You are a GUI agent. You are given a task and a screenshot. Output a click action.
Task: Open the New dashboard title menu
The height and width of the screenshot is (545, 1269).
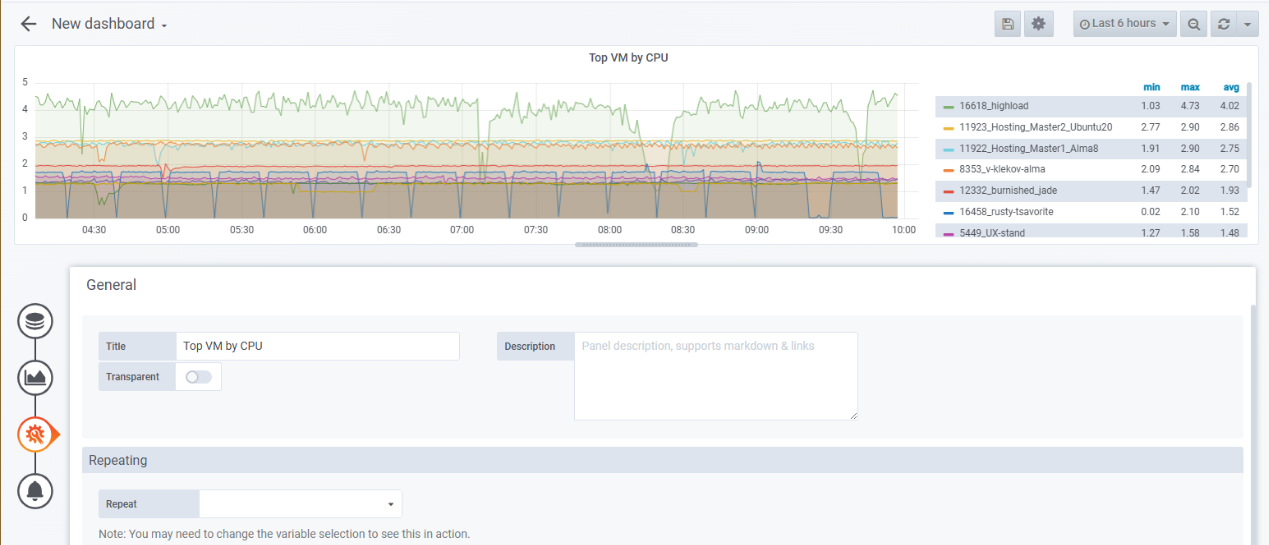click(x=109, y=24)
